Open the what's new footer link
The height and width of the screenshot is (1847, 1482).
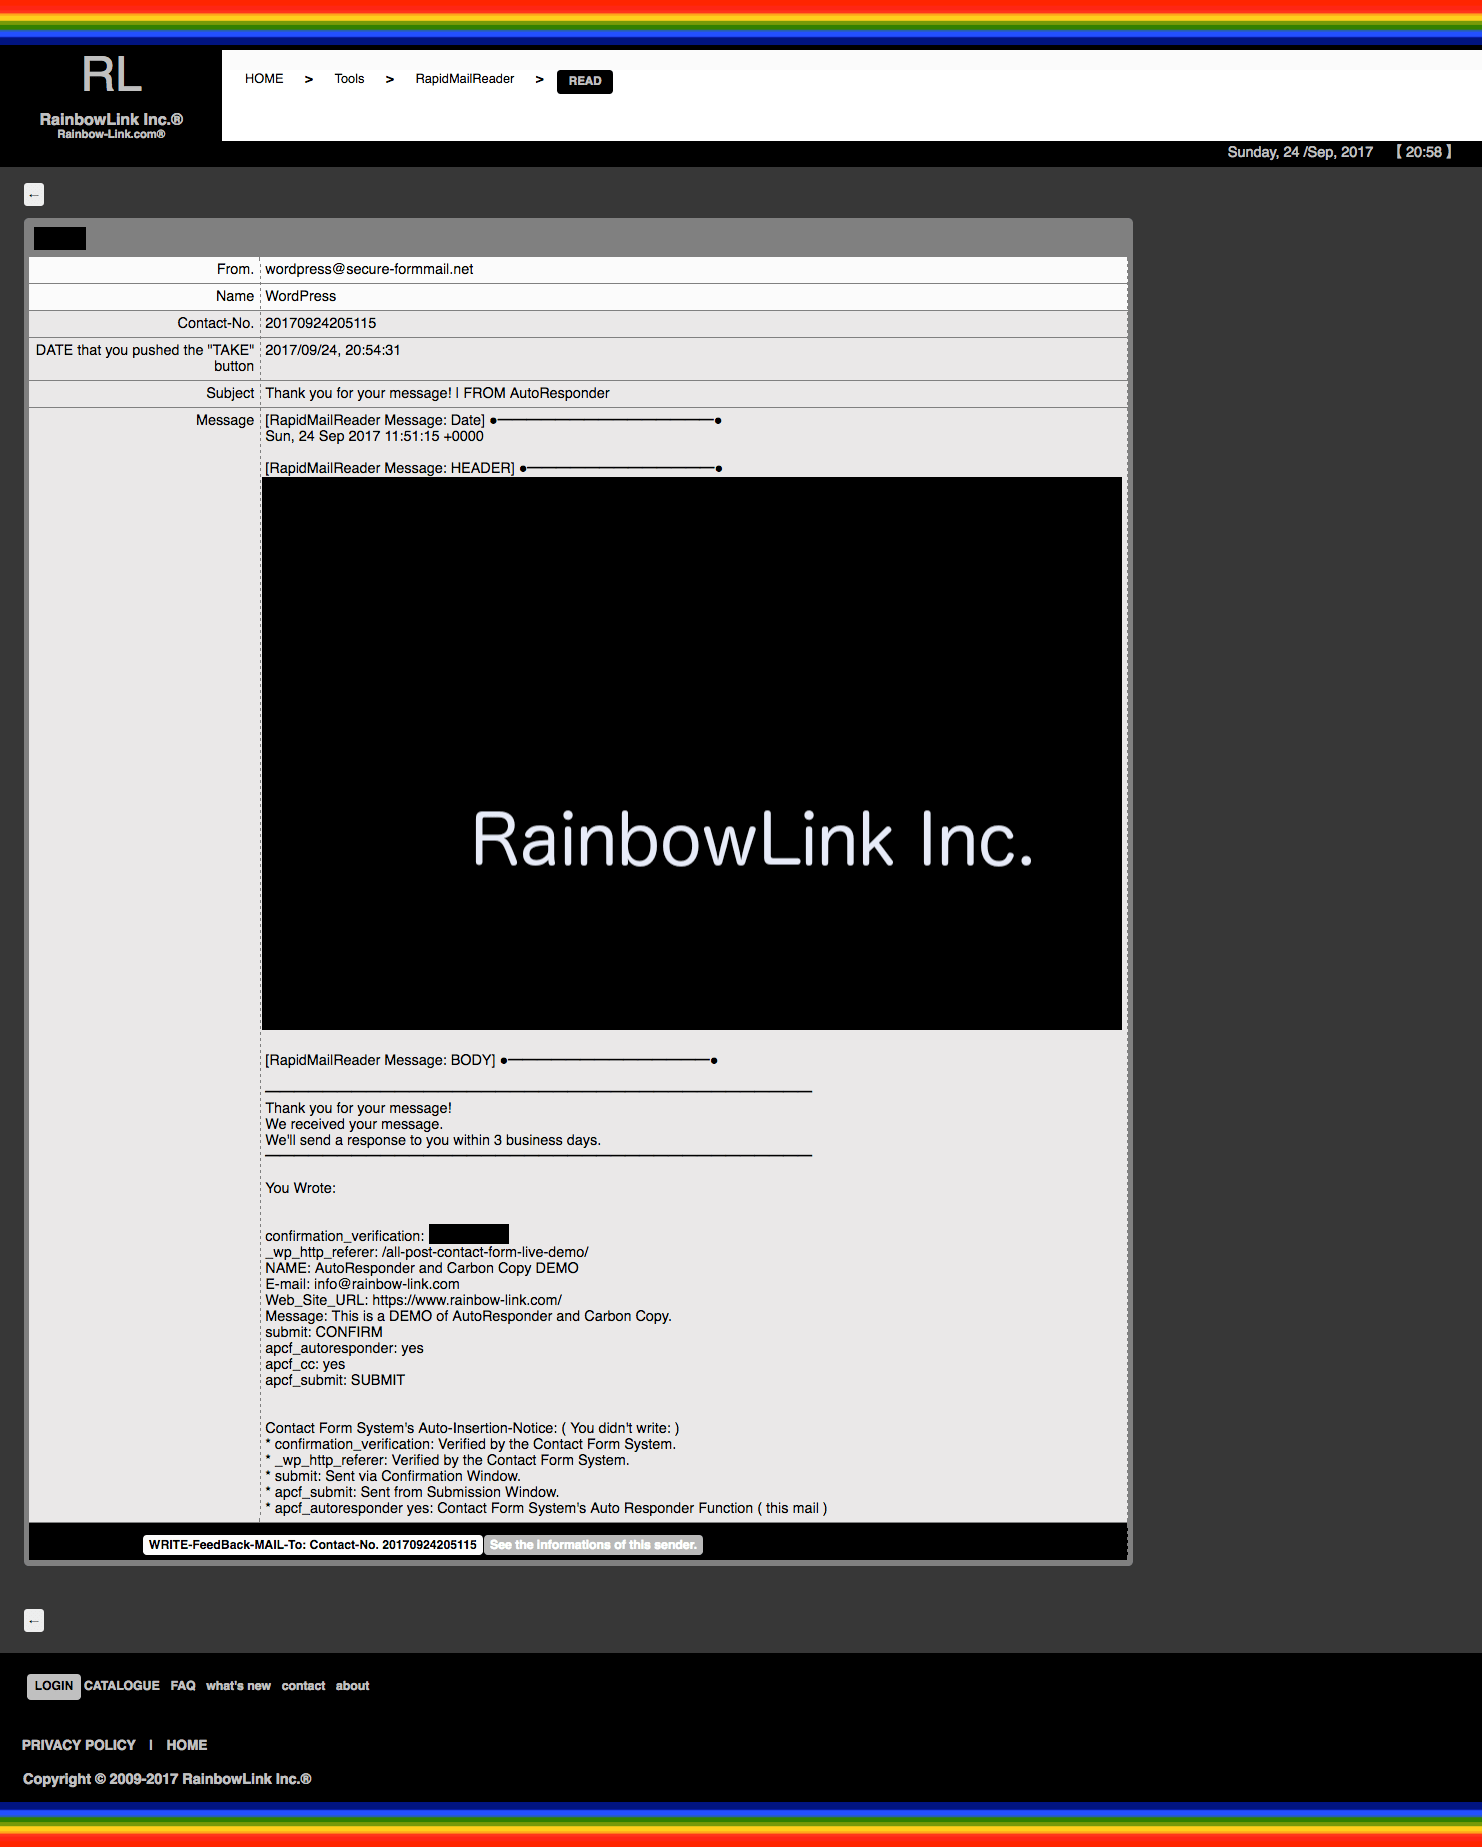pyautogui.click(x=238, y=1686)
